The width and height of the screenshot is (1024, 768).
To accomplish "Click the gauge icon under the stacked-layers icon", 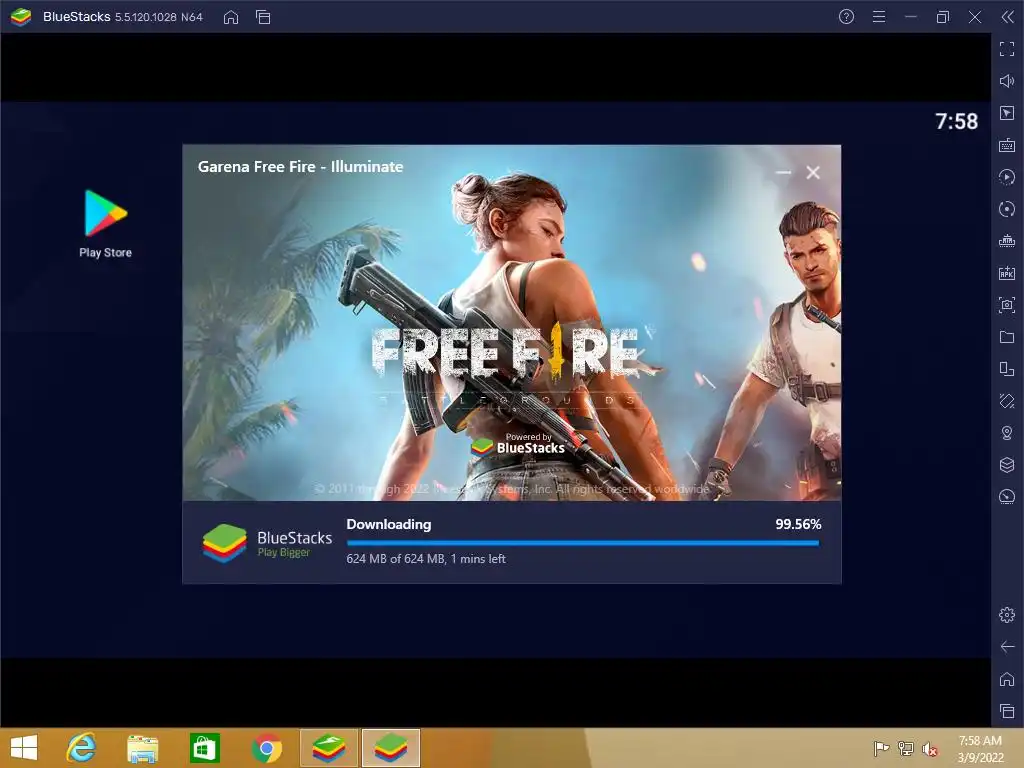I will 1007,497.
